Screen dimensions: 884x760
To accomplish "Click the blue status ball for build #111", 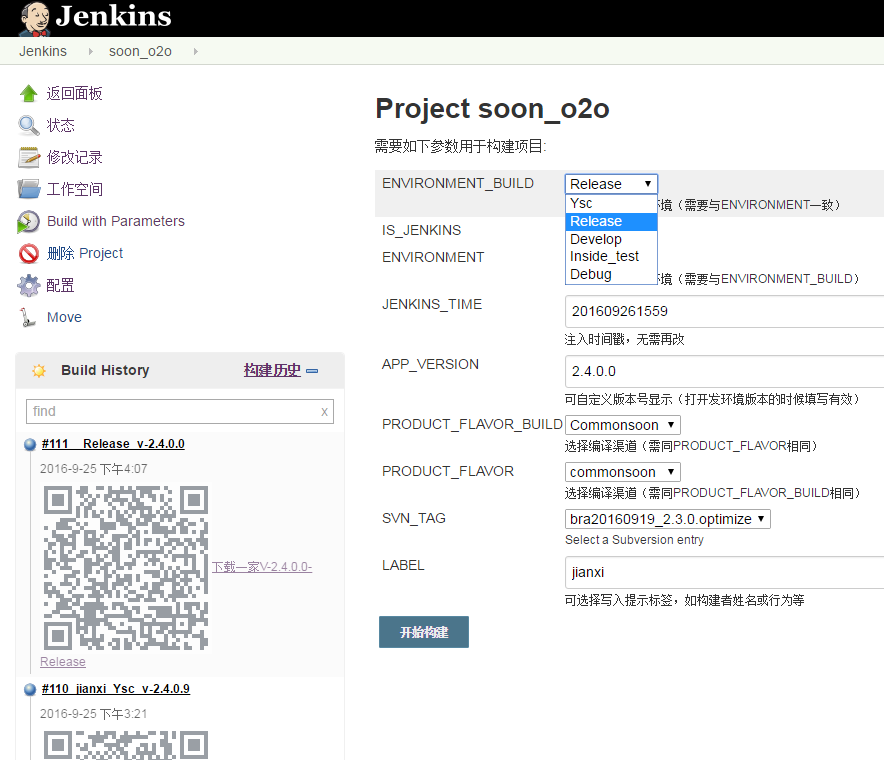I will point(30,444).
